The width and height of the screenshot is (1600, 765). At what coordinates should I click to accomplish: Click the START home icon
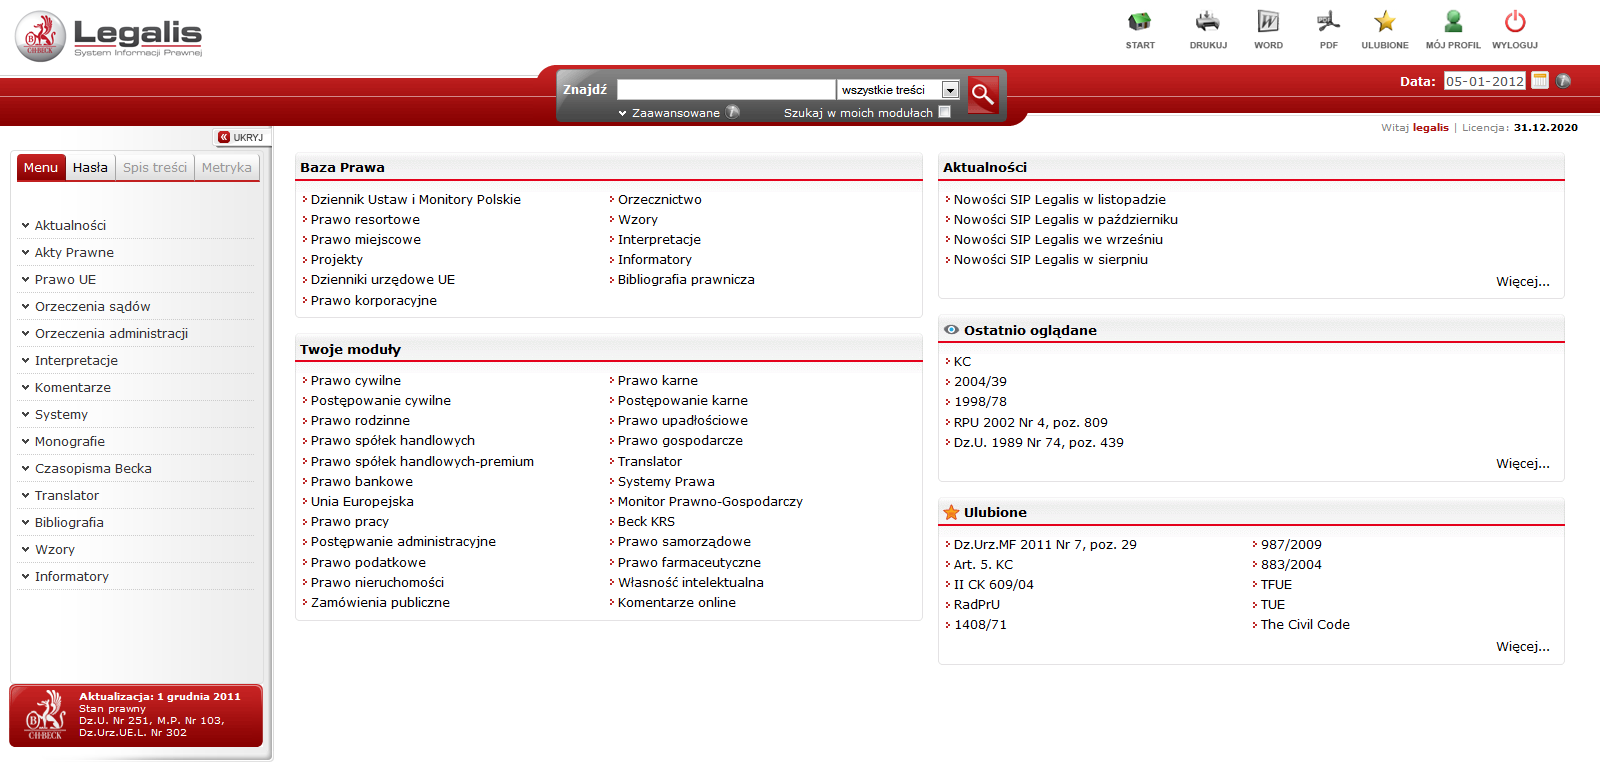pyautogui.click(x=1140, y=21)
